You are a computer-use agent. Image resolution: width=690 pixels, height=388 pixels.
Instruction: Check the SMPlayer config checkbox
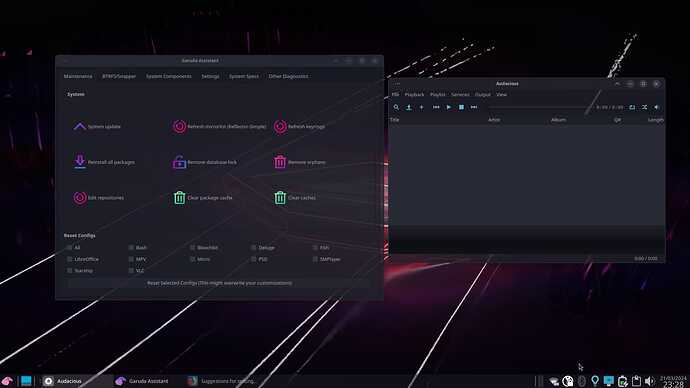tap(315, 259)
